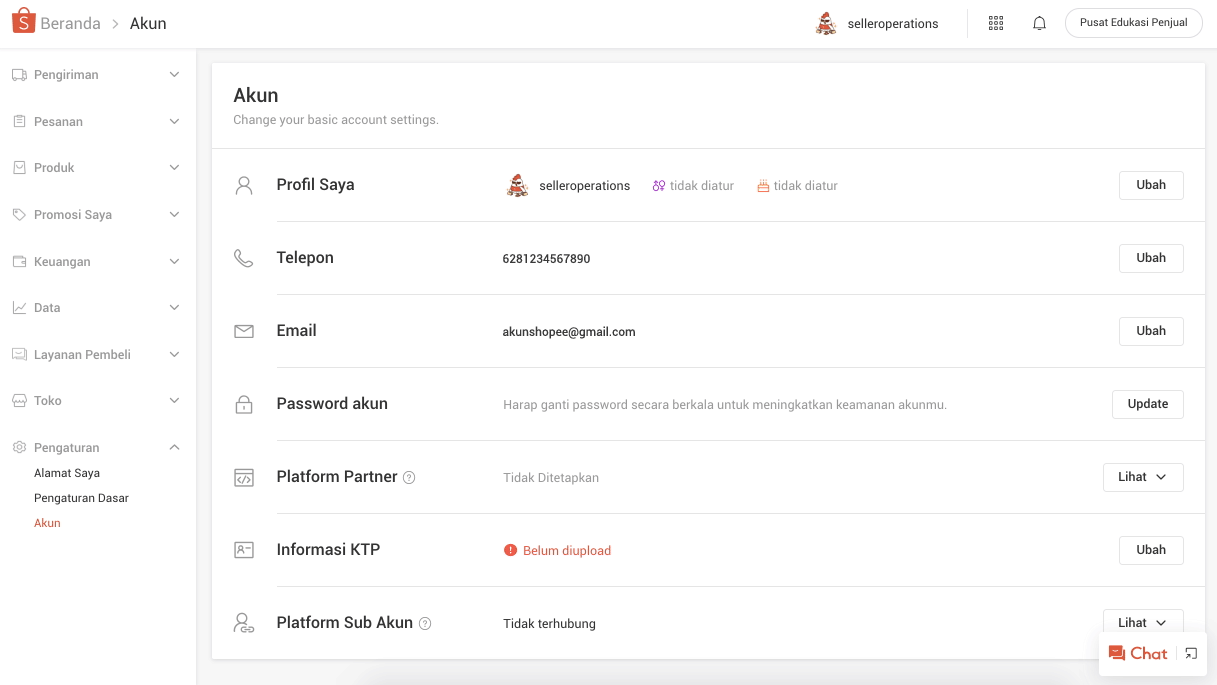Screen dimensions: 1217x685
Task: Click the ID card icon beside Informasi KTP
Action: pyautogui.click(x=244, y=549)
